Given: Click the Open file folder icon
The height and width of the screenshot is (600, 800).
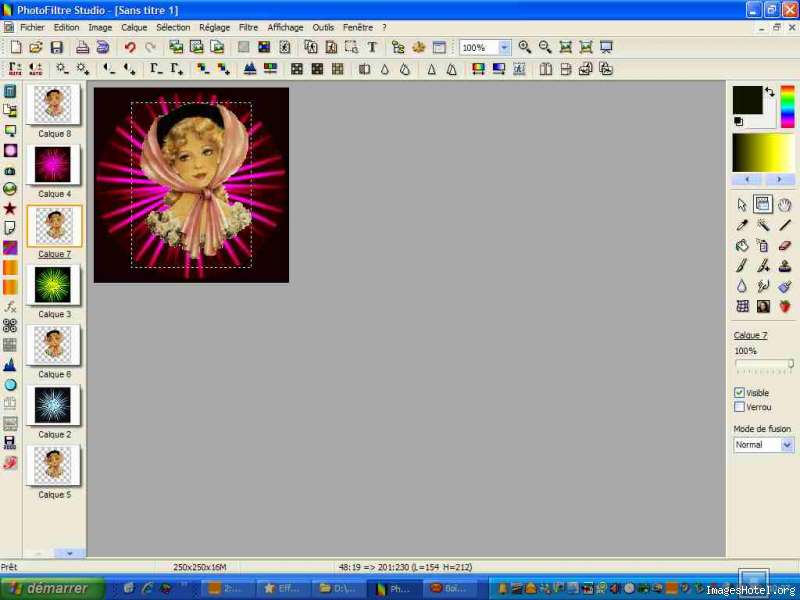Looking at the screenshot, I should pyautogui.click(x=36, y=47).
